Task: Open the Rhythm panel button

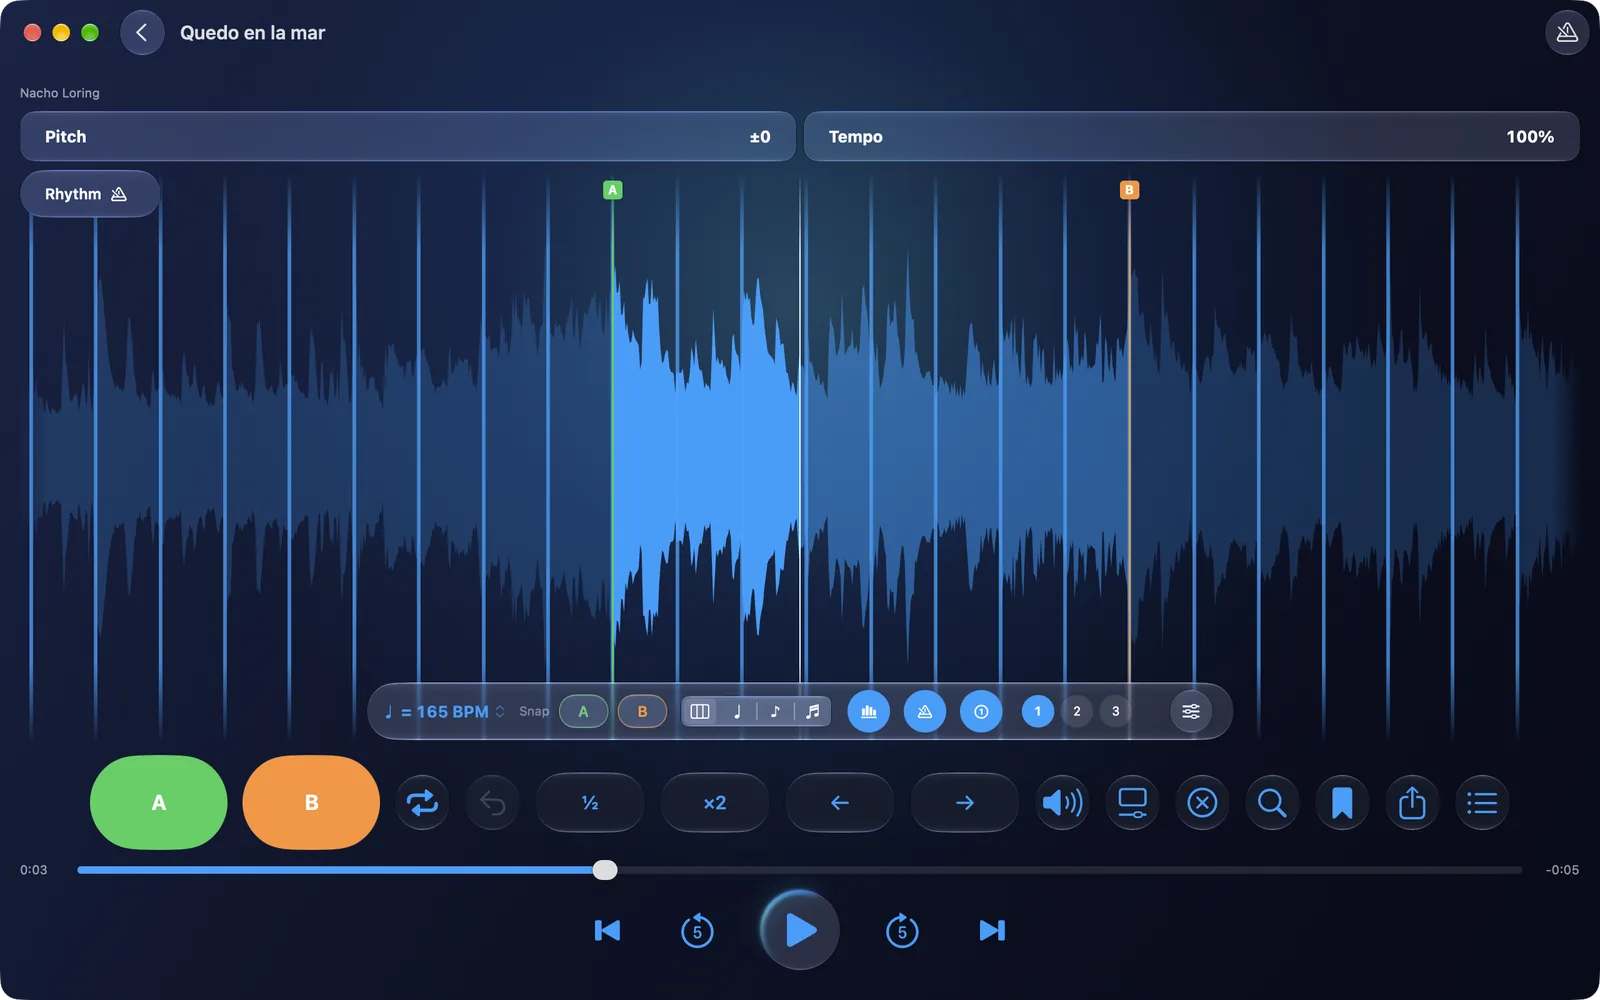Action: click(x=90, y=194)
